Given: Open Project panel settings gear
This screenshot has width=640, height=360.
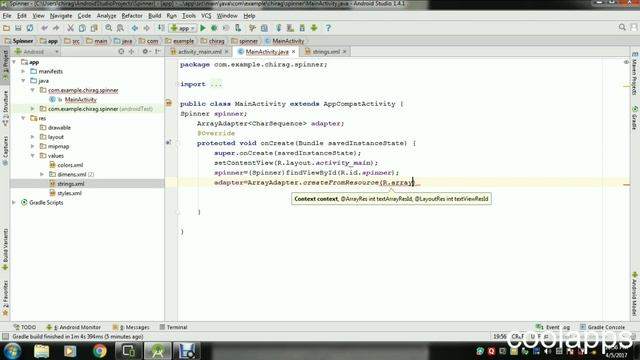Looking at the screenshot, I should (x=145, y=51).
